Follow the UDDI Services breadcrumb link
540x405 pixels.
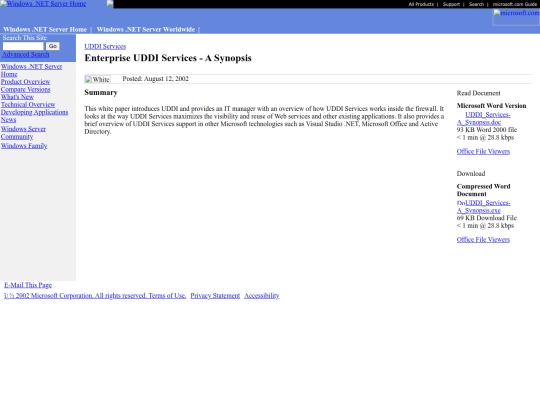pos(105,46)
